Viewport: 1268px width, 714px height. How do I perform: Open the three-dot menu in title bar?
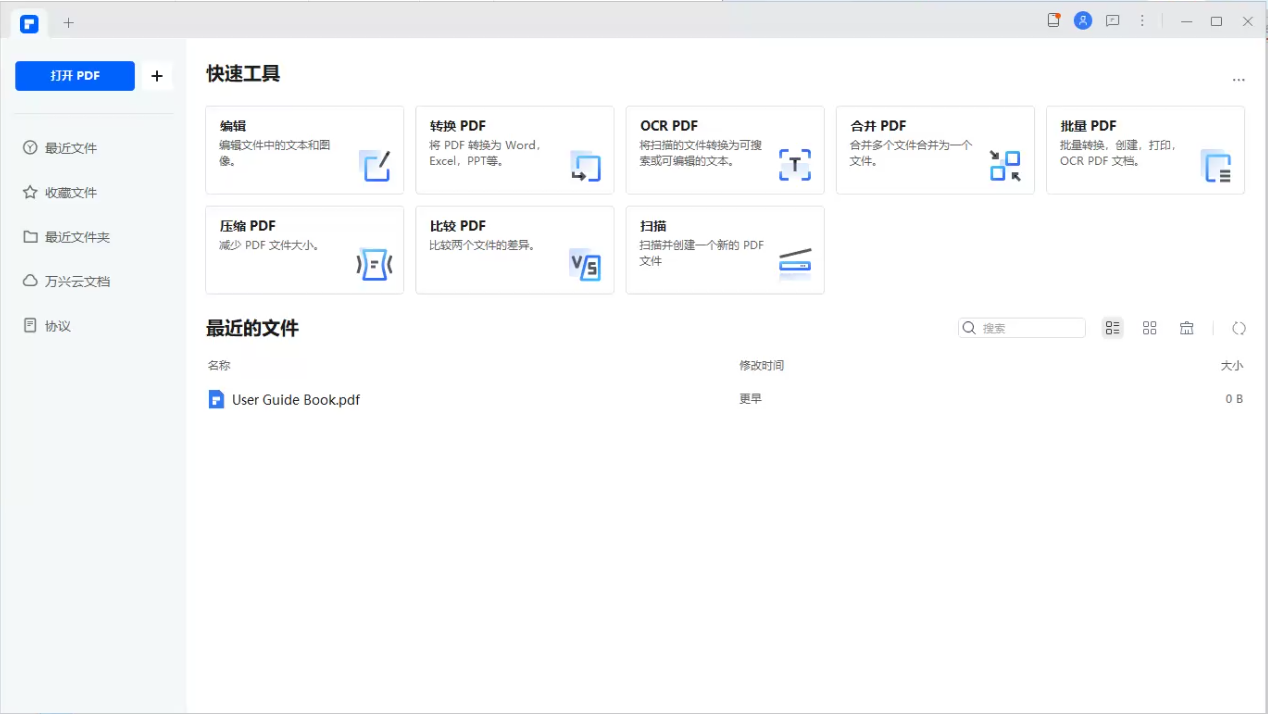tap(1142, 20)
